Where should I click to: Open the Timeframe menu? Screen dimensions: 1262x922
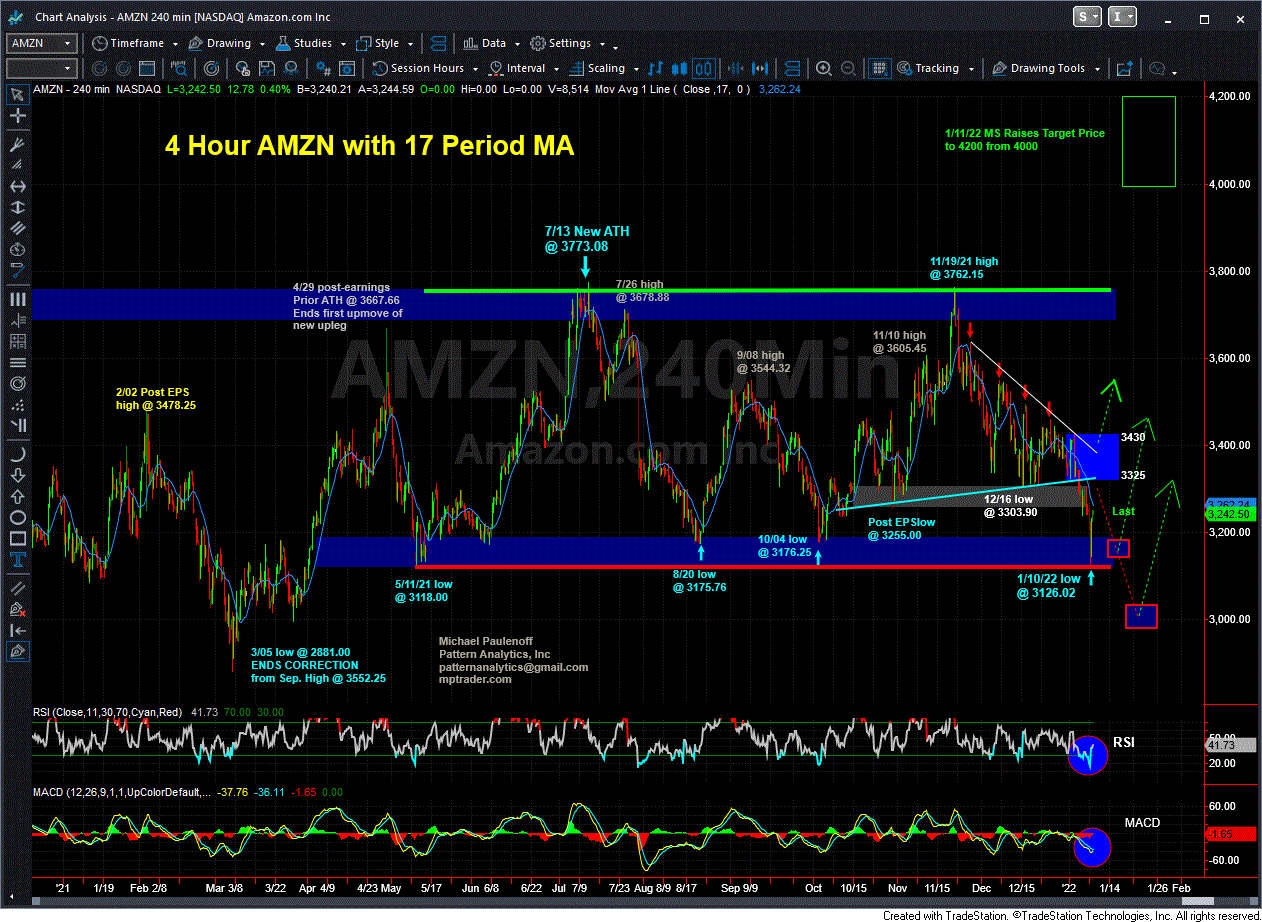tap(127, 43)
